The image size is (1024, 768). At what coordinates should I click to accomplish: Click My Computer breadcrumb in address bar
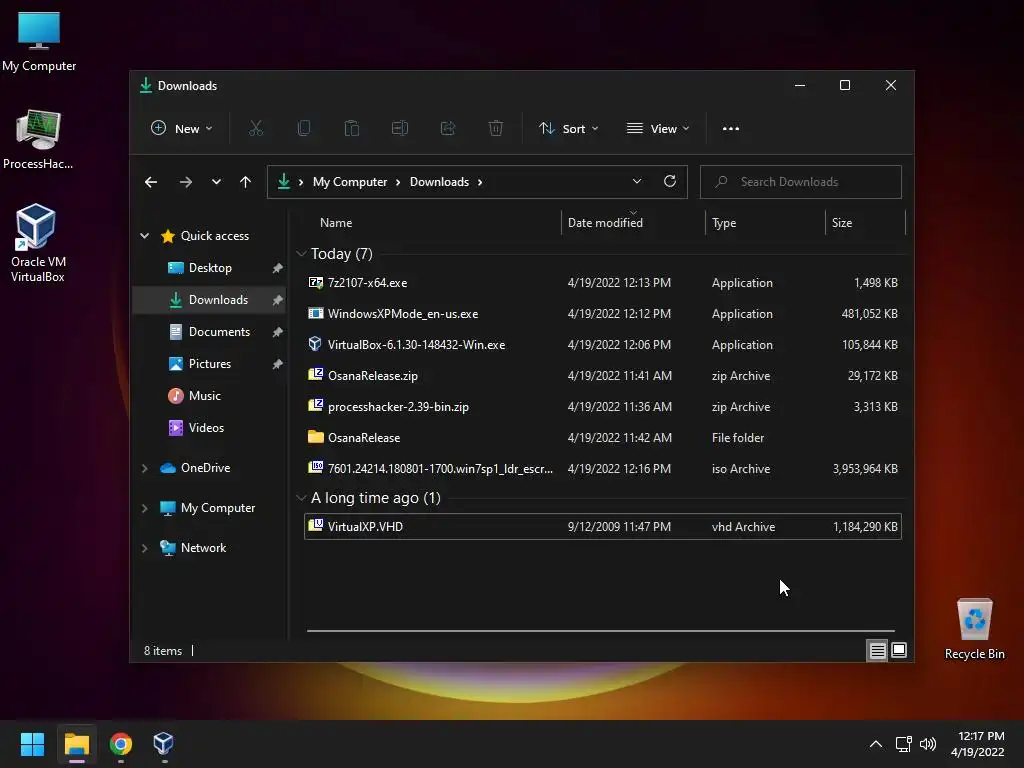[349, 182]
